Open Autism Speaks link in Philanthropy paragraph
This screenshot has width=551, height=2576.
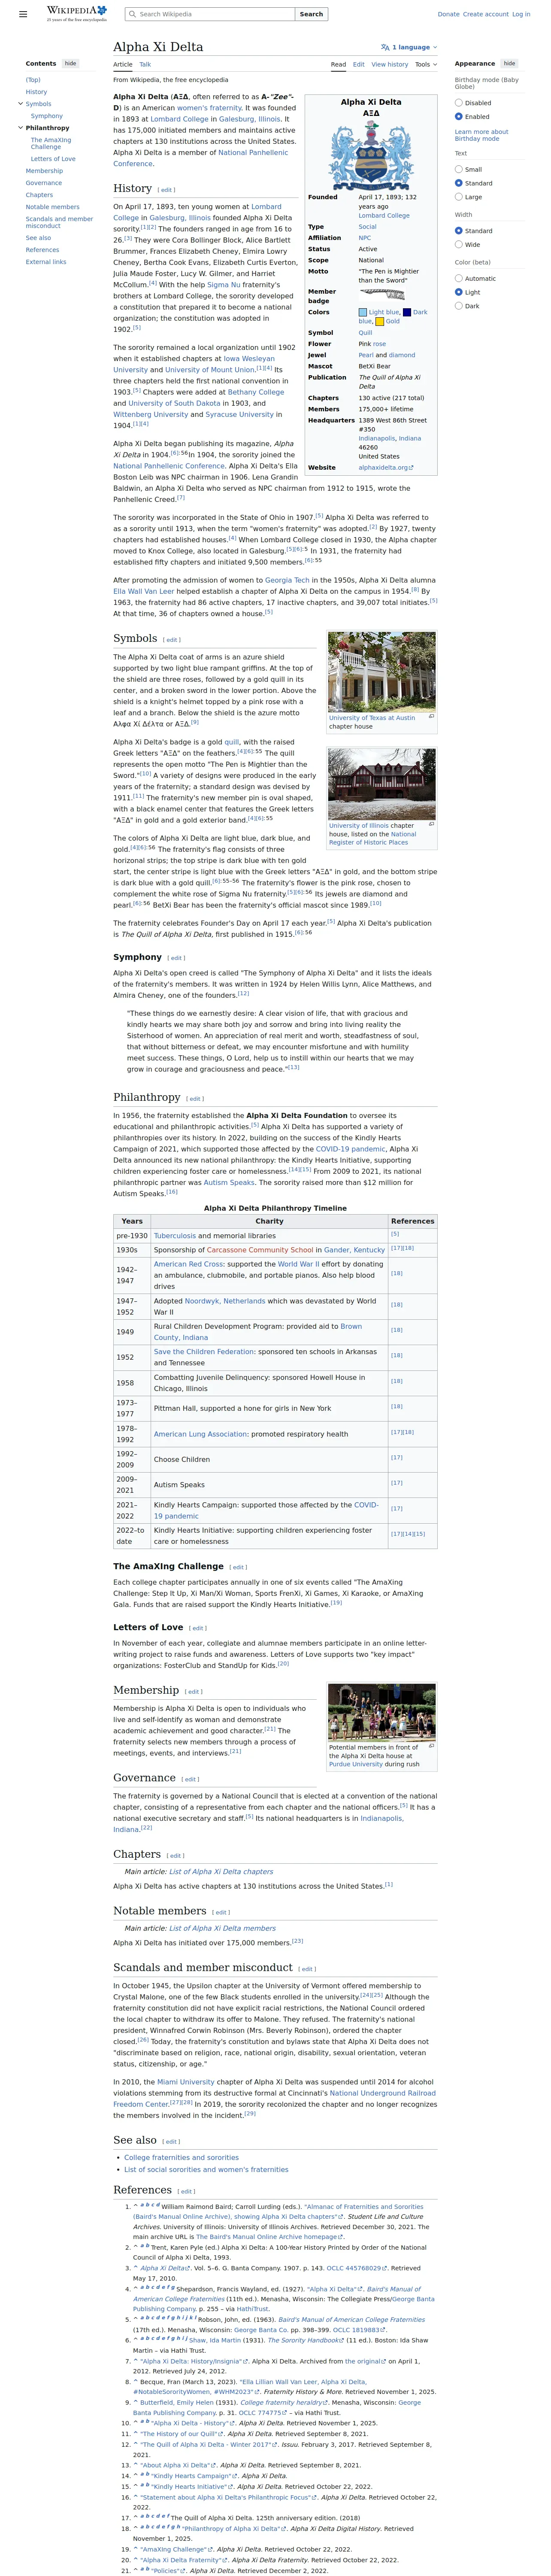[x=229, y=1182]
